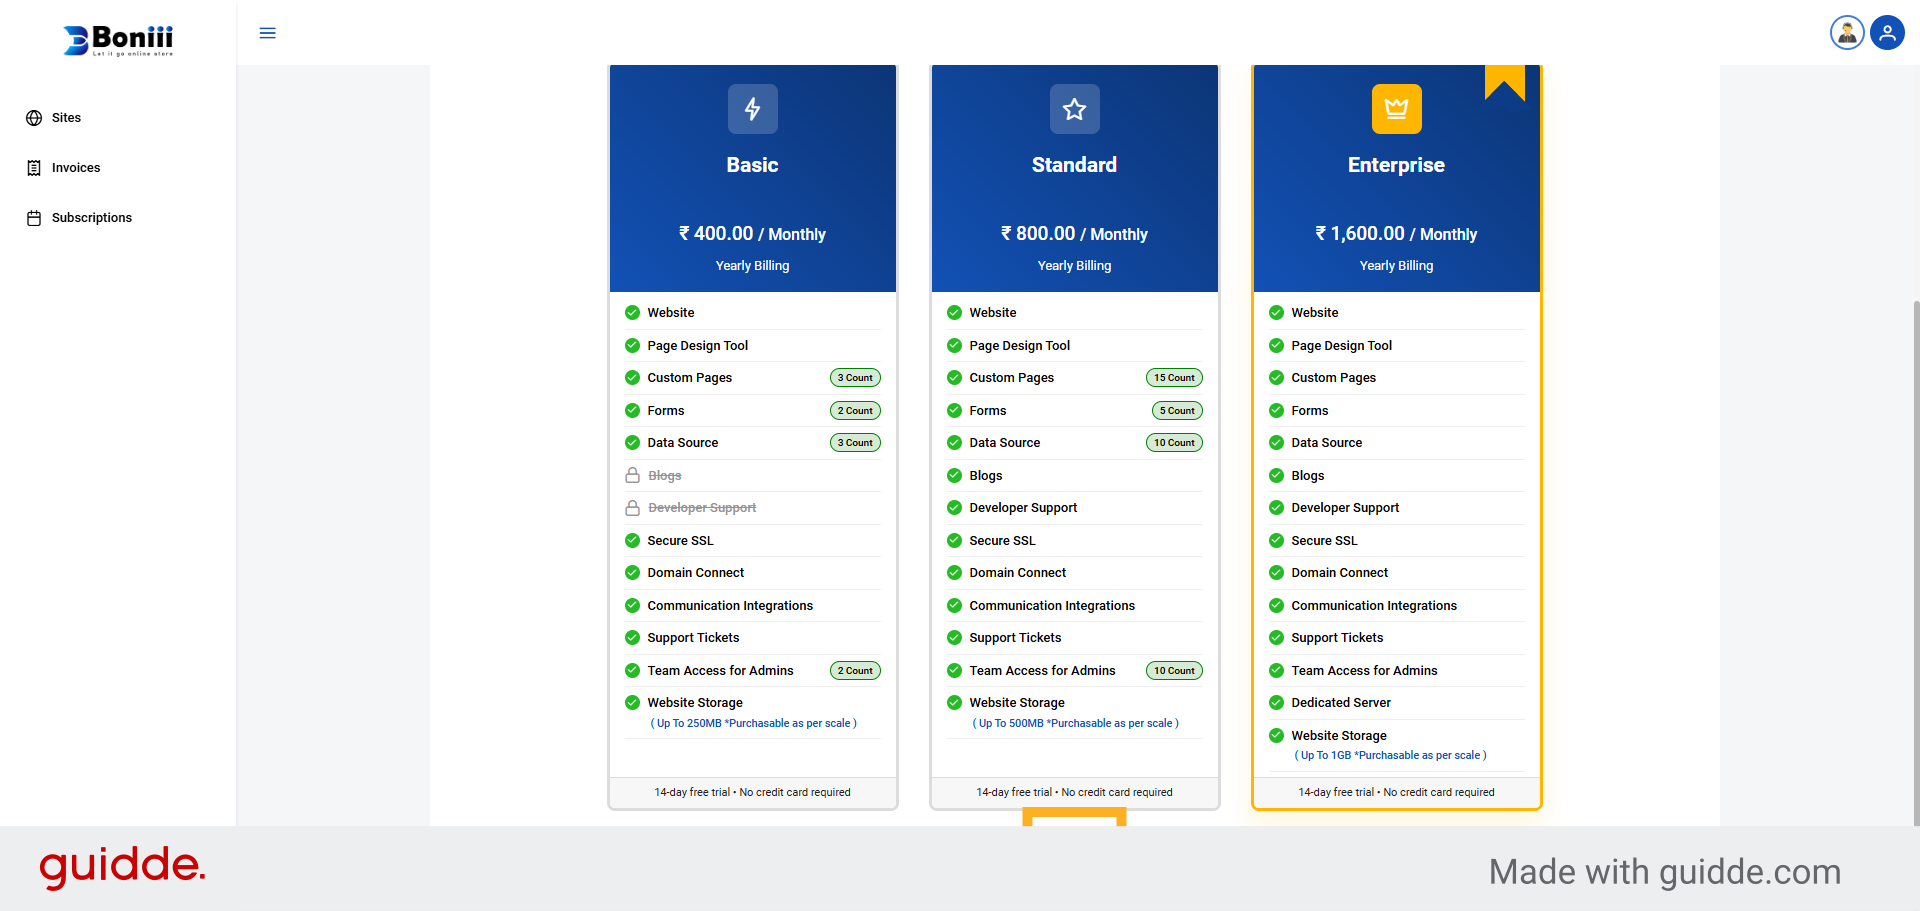
Task: Toggle the hamburger sidebar menu
Action: pyautogui.click(x=267, y=33)
